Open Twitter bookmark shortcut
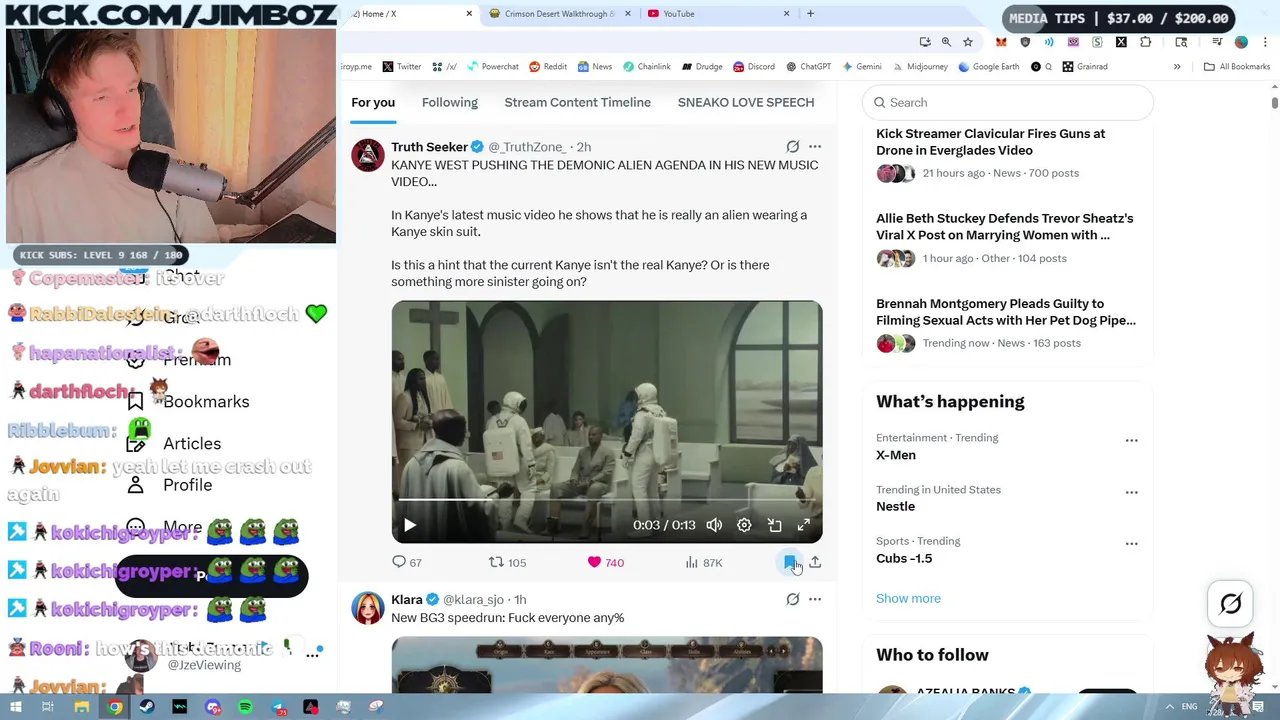This screenshot has width=1280, height=720. [x=401, y=67]
